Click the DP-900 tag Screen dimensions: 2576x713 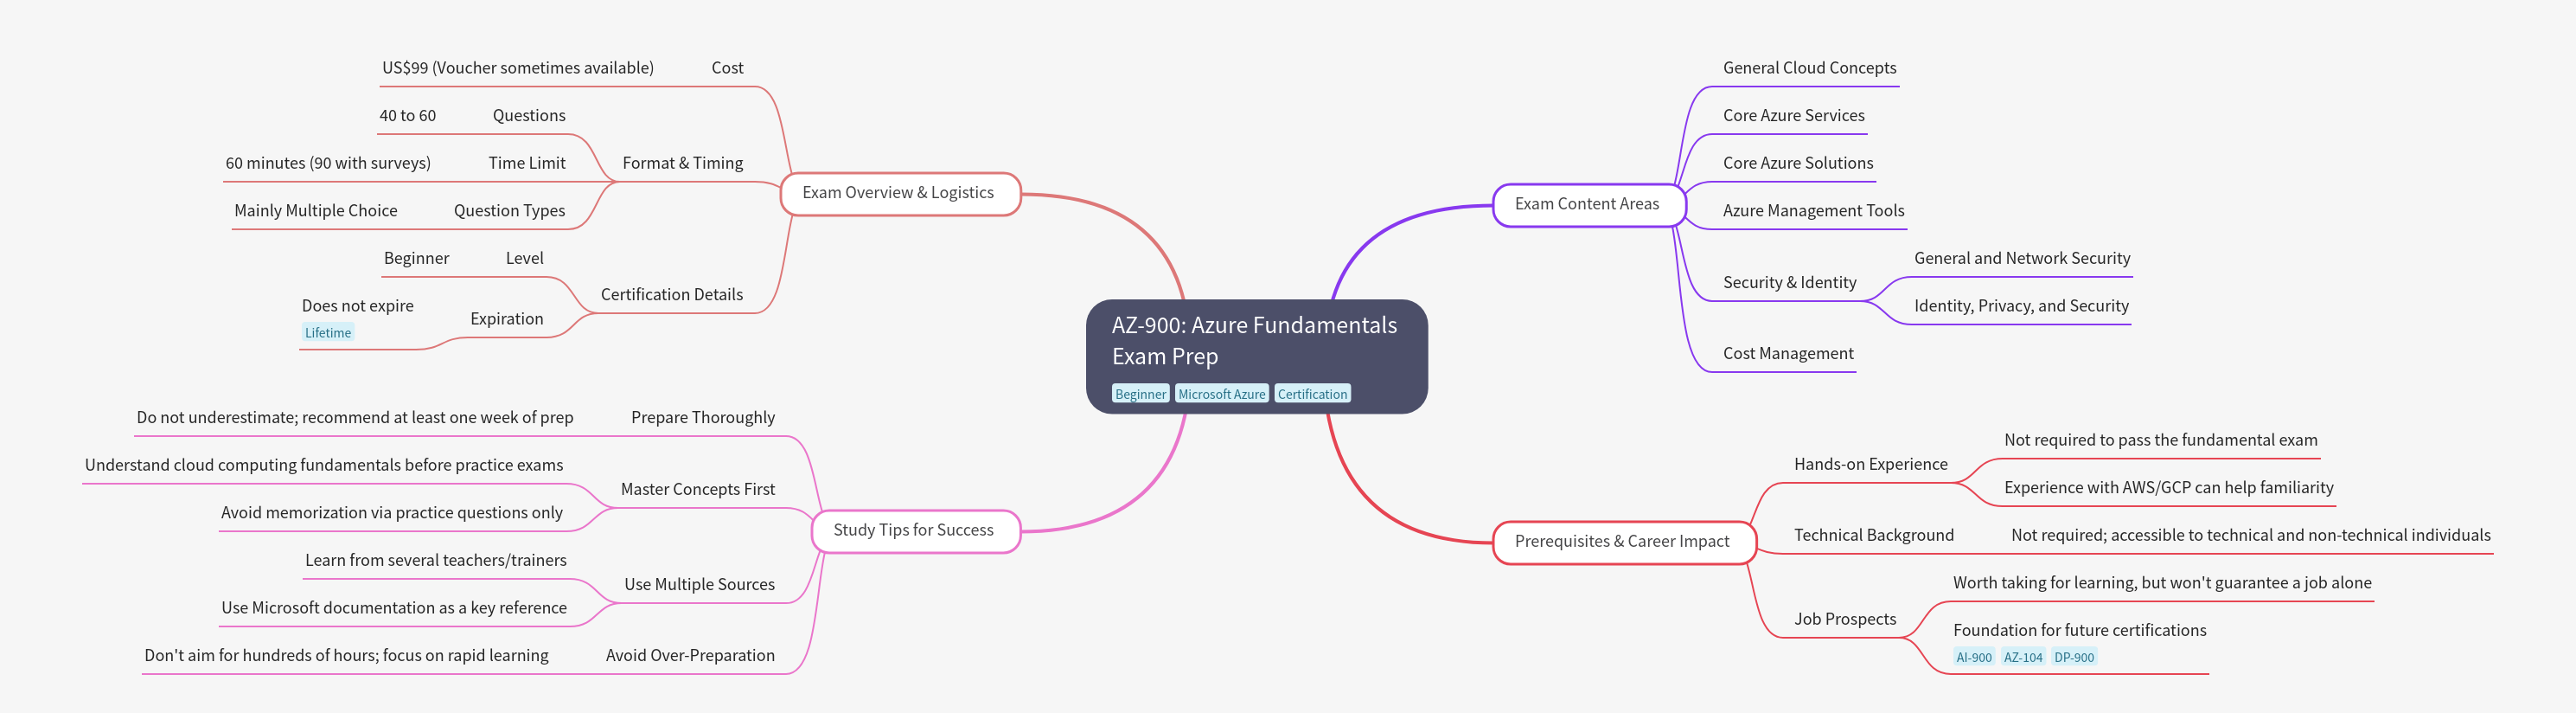(2074, 657)
